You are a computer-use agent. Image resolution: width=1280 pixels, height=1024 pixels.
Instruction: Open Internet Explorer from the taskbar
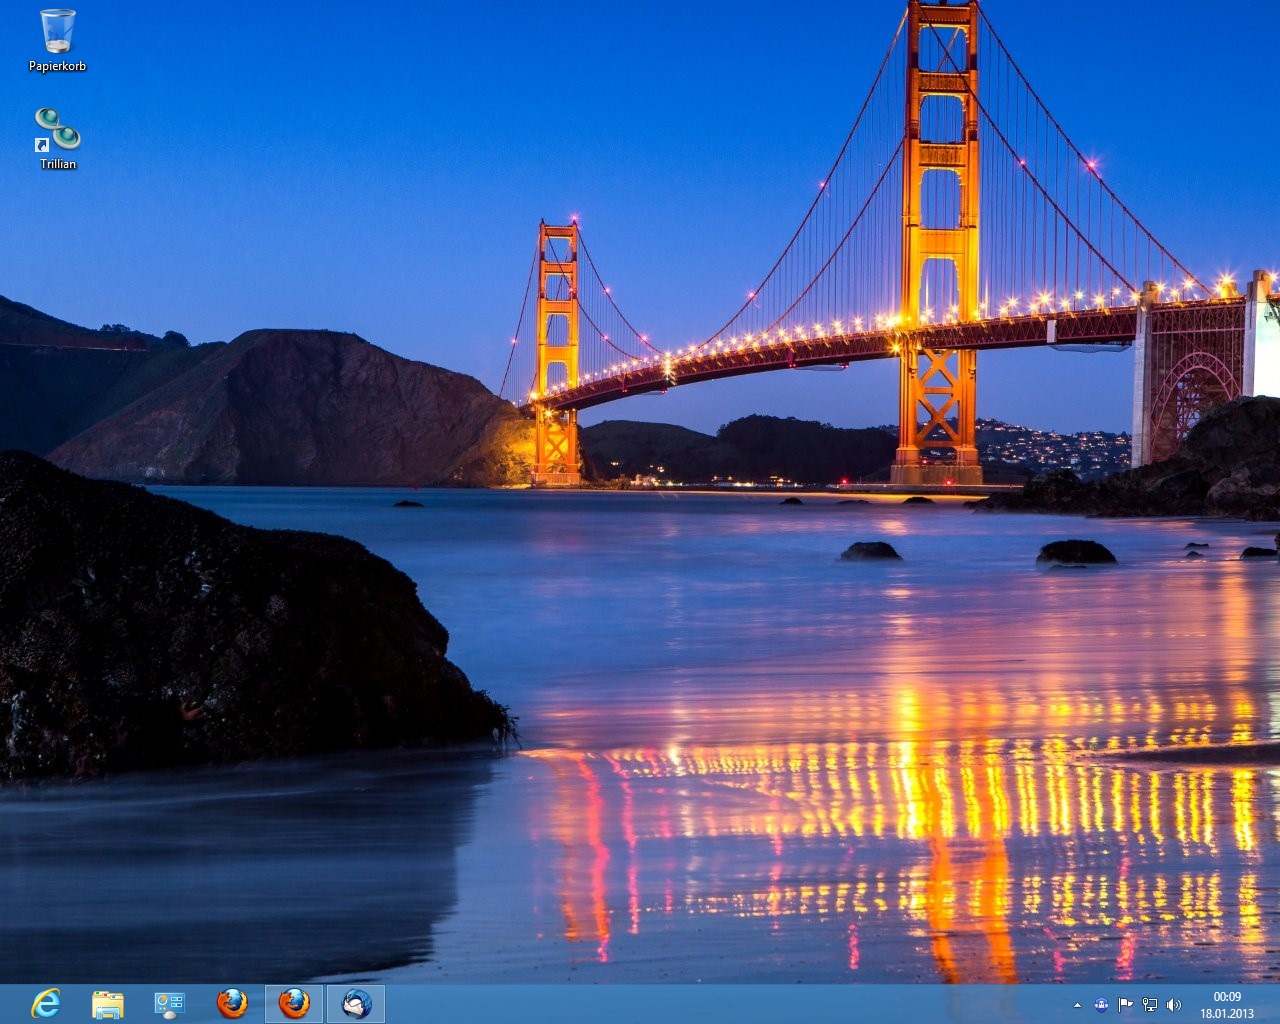click(x=46, y=1003)
